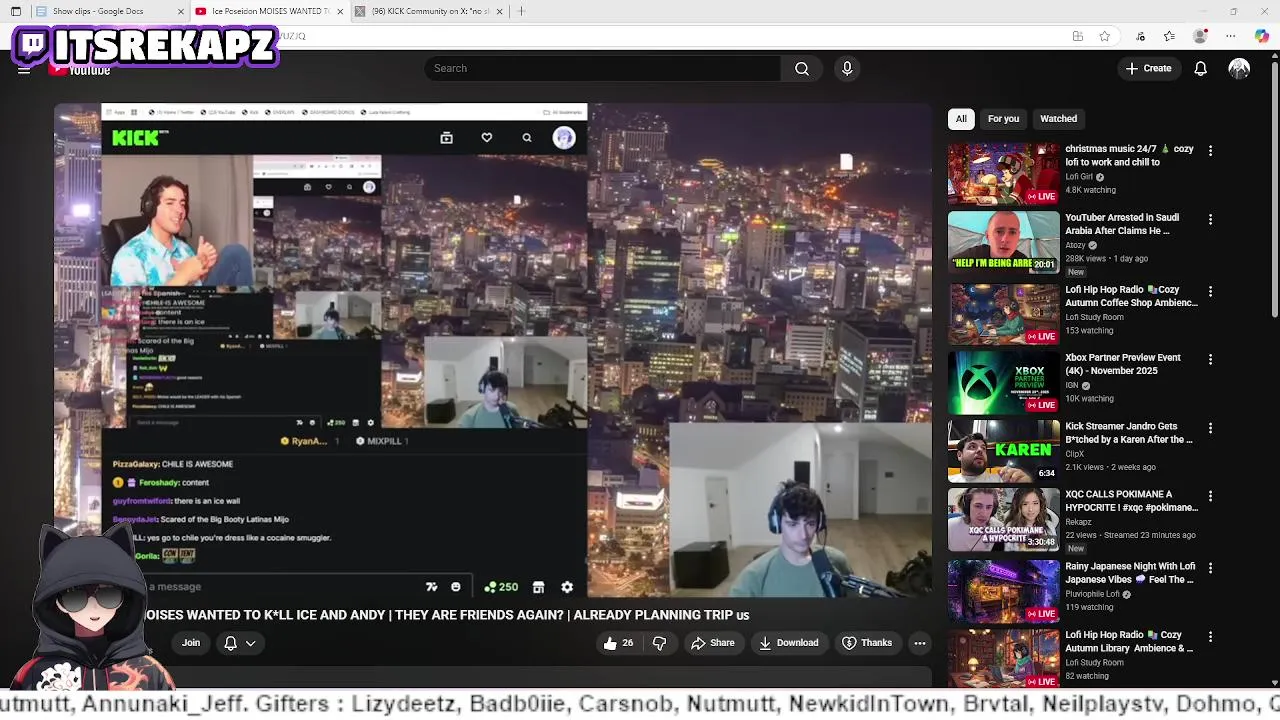This screenshot has height=720, width=1280.
Task: Open options menu for Autumn Coffee Shop video
Action: coord(1210,291)
